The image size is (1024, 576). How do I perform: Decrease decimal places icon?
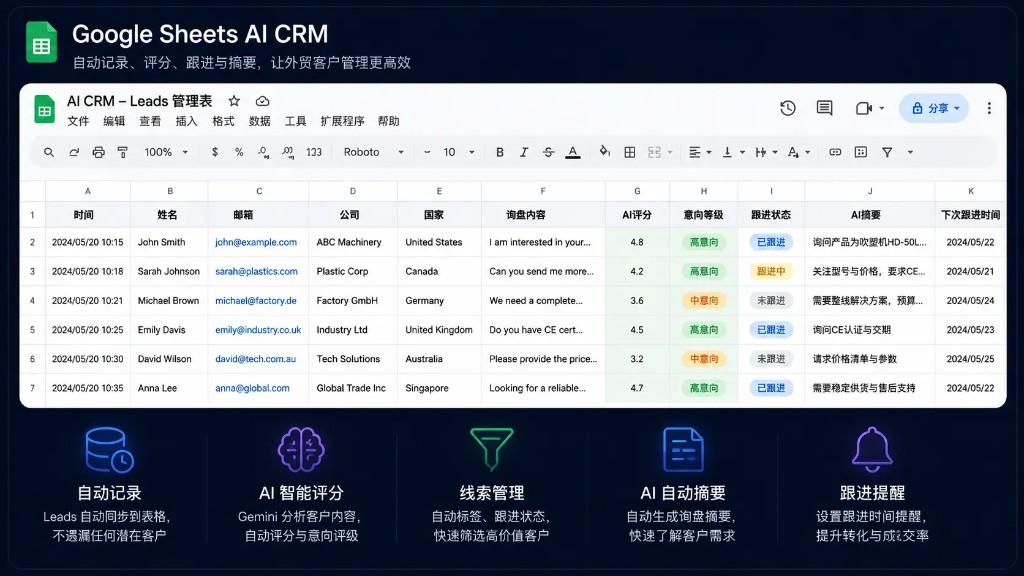(x=263, y=152)
